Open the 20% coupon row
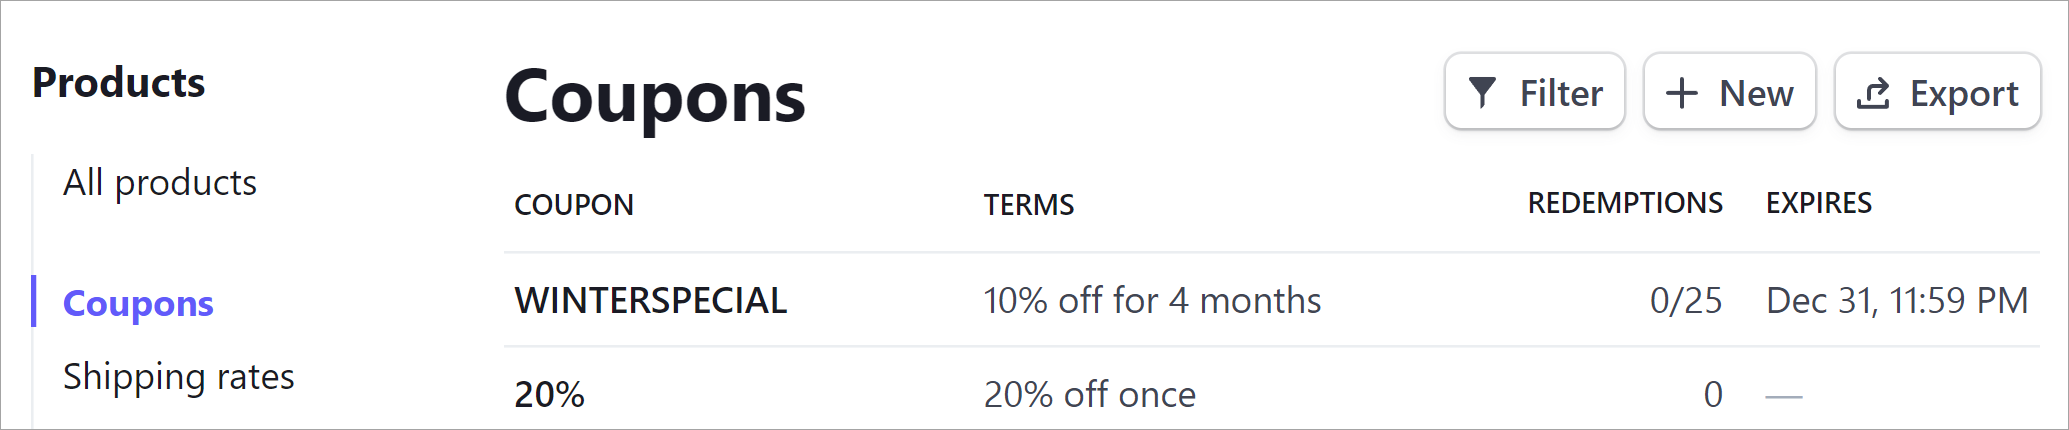2069x430 pixels. (x=1272, y=394)
